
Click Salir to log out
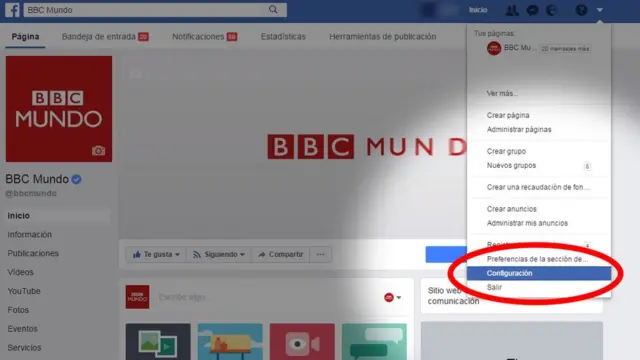pyautogui.click(x=494, y=287)
